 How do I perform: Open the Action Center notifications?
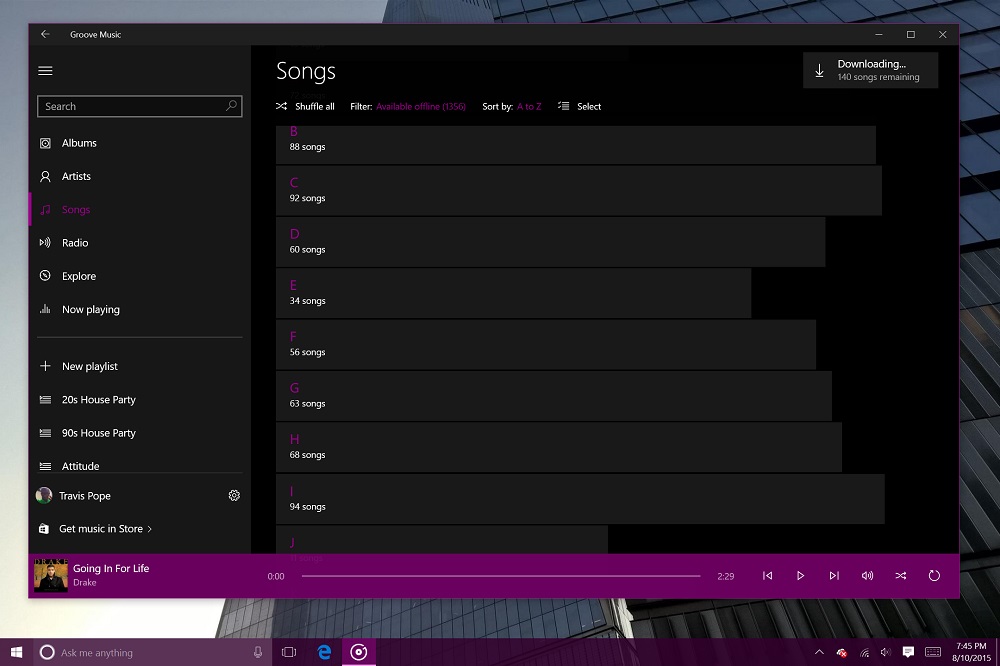tap(908, 652)
